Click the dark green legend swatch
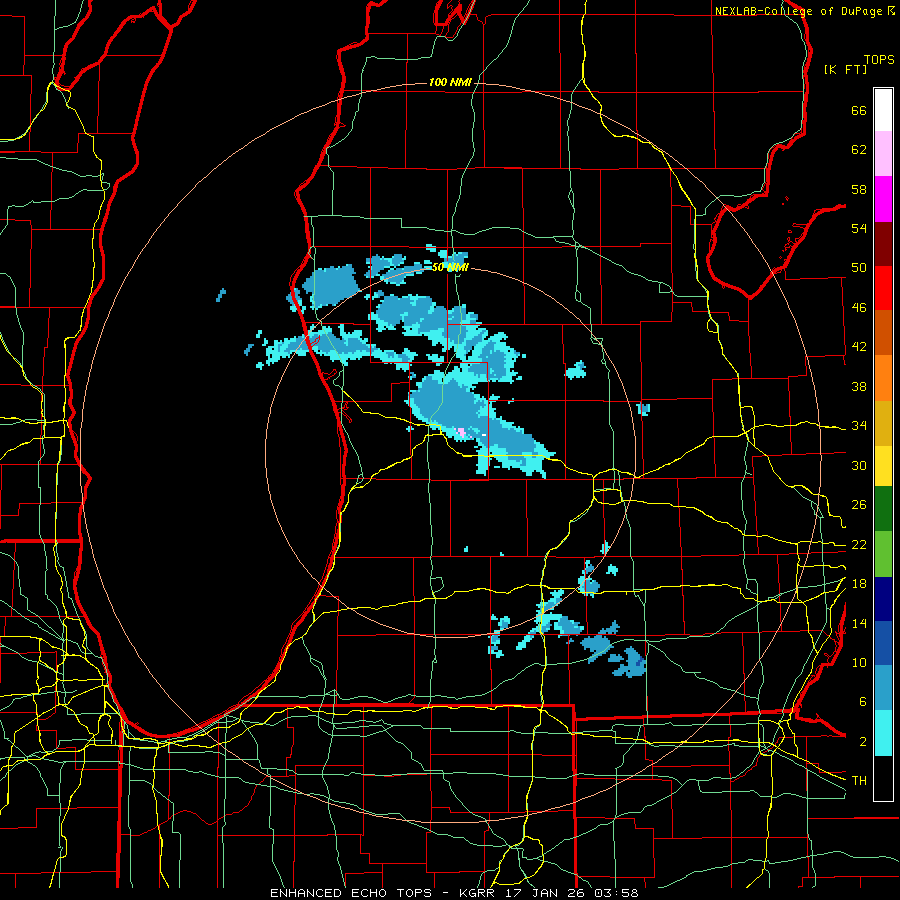 coord(883,509)
